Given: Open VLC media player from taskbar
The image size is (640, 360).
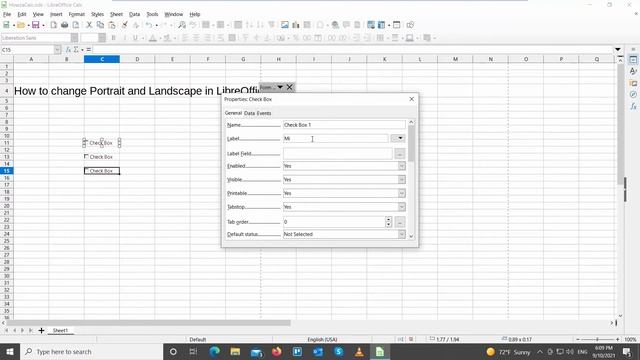Looking at the screenshot, I should (359, 351).
